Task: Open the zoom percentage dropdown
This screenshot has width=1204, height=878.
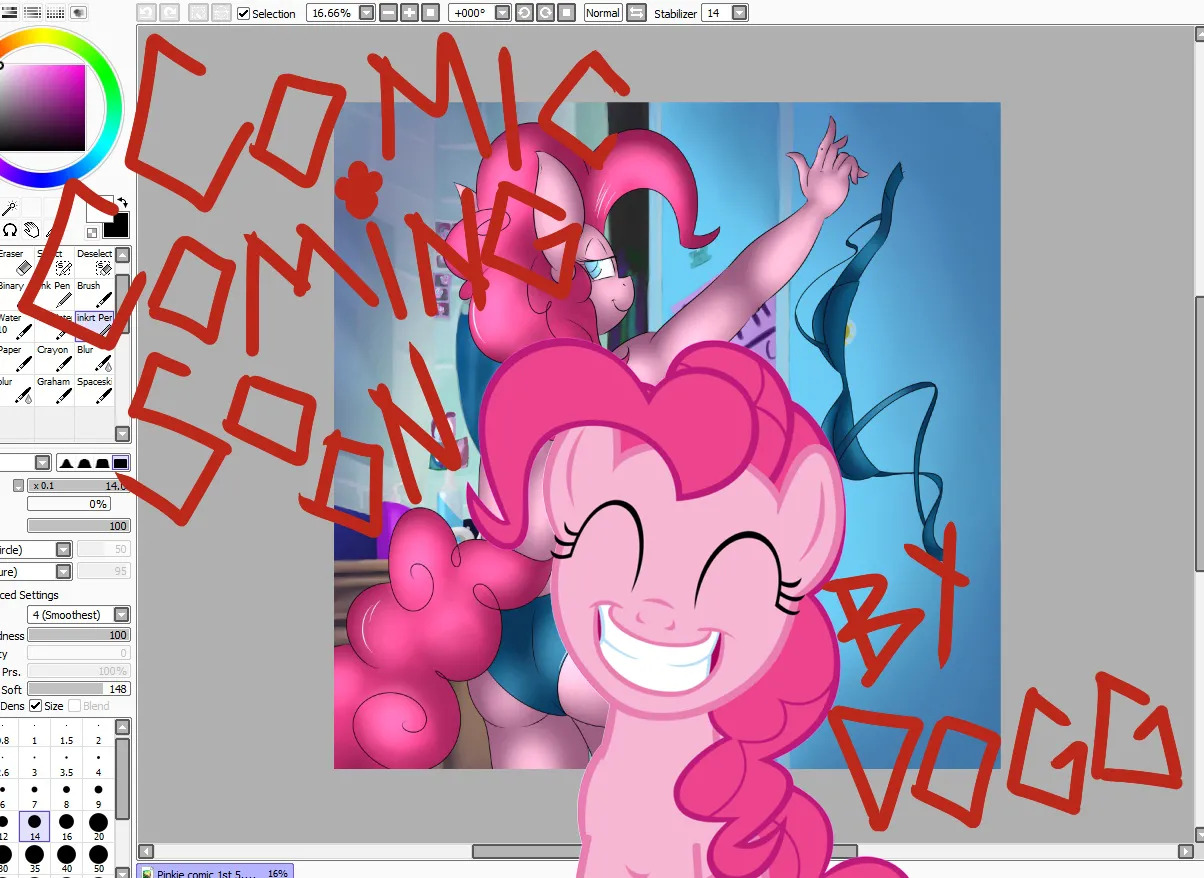Action: (x=366, y=13)
